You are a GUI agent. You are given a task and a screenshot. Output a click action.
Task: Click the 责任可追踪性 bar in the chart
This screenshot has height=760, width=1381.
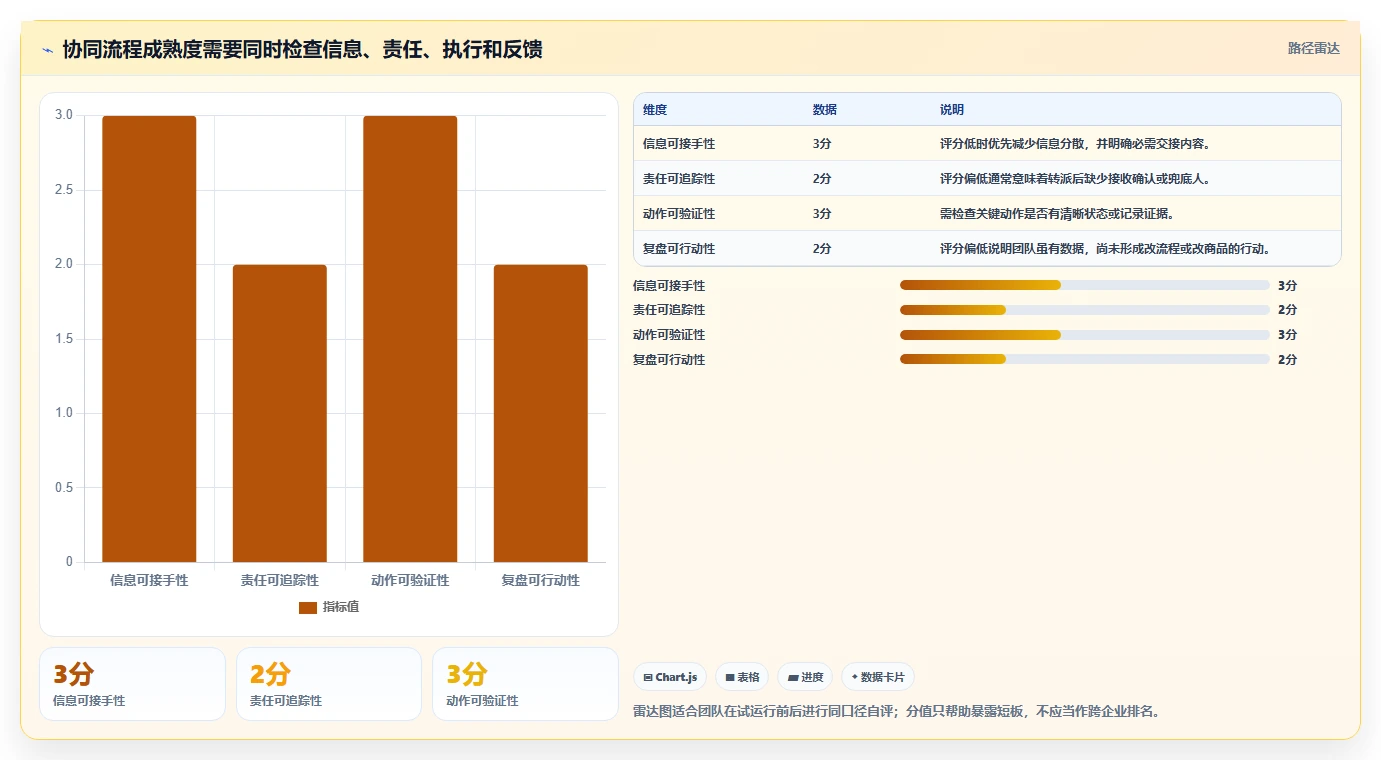280,413
